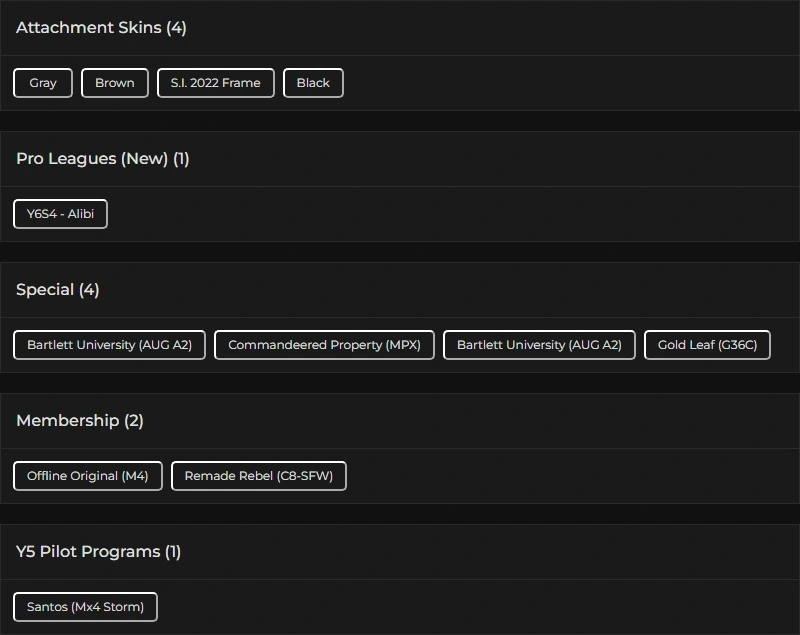
Task: Select the Gray attachment skin tag
Action: (x=43, y=83)
